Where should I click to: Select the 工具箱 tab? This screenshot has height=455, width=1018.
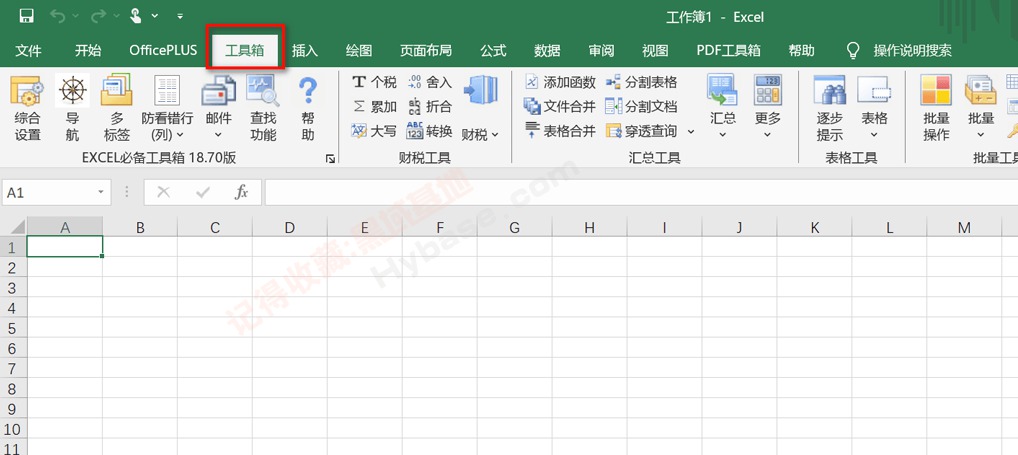click(245, 51)
